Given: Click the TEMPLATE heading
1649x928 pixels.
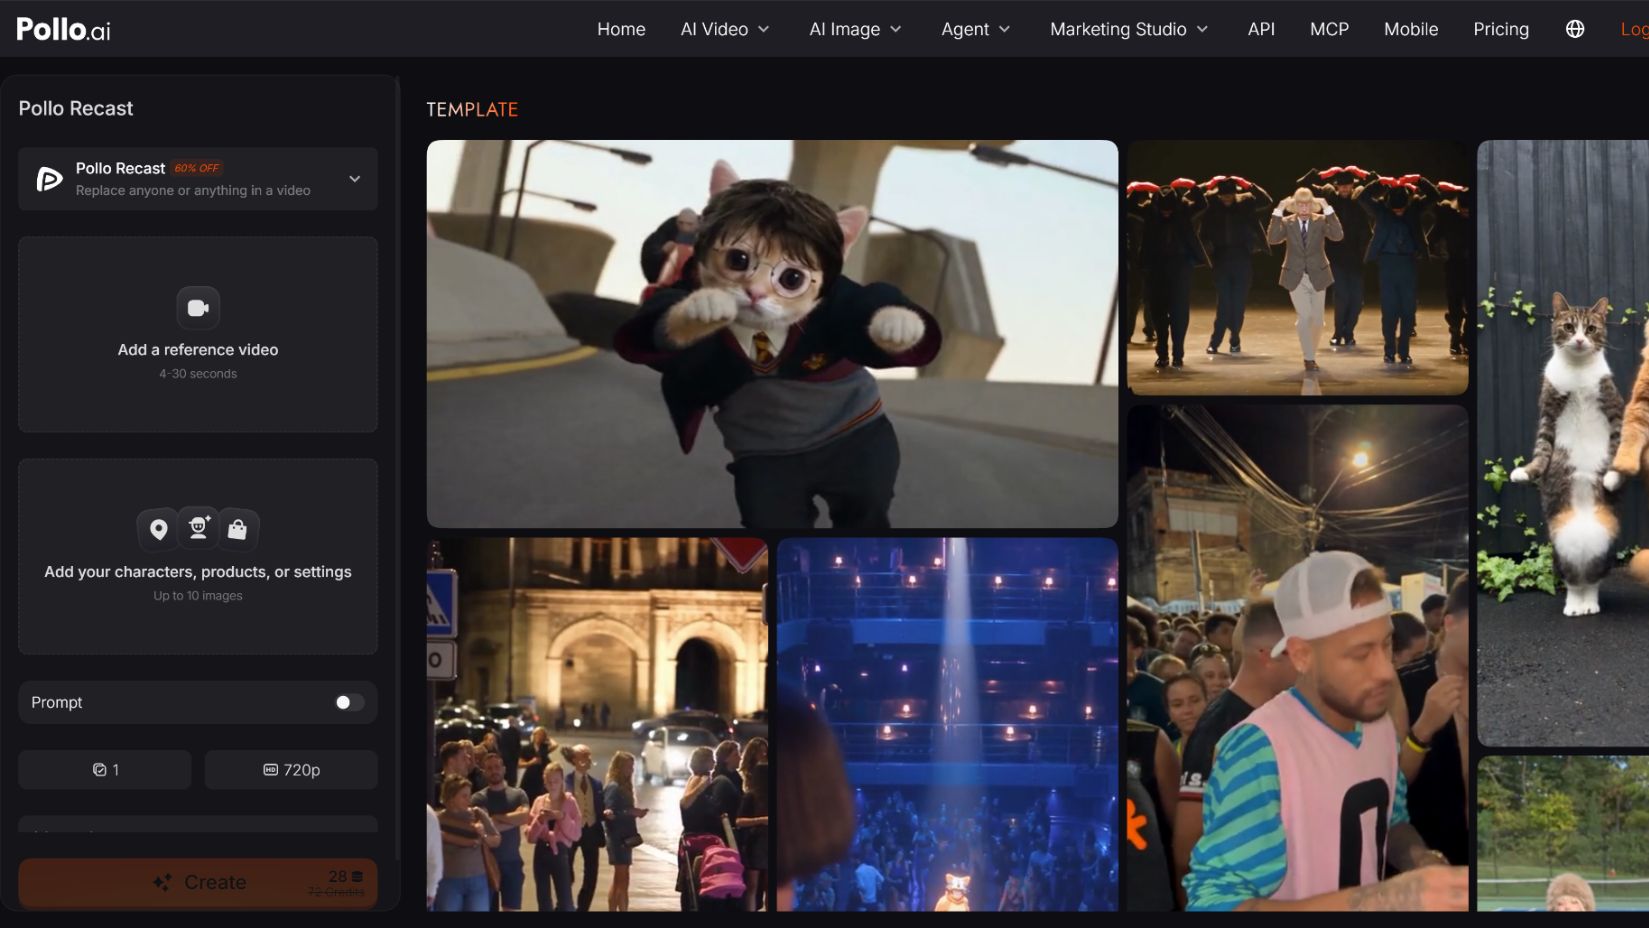Looking at the screenshot, I should coord(472,110).
